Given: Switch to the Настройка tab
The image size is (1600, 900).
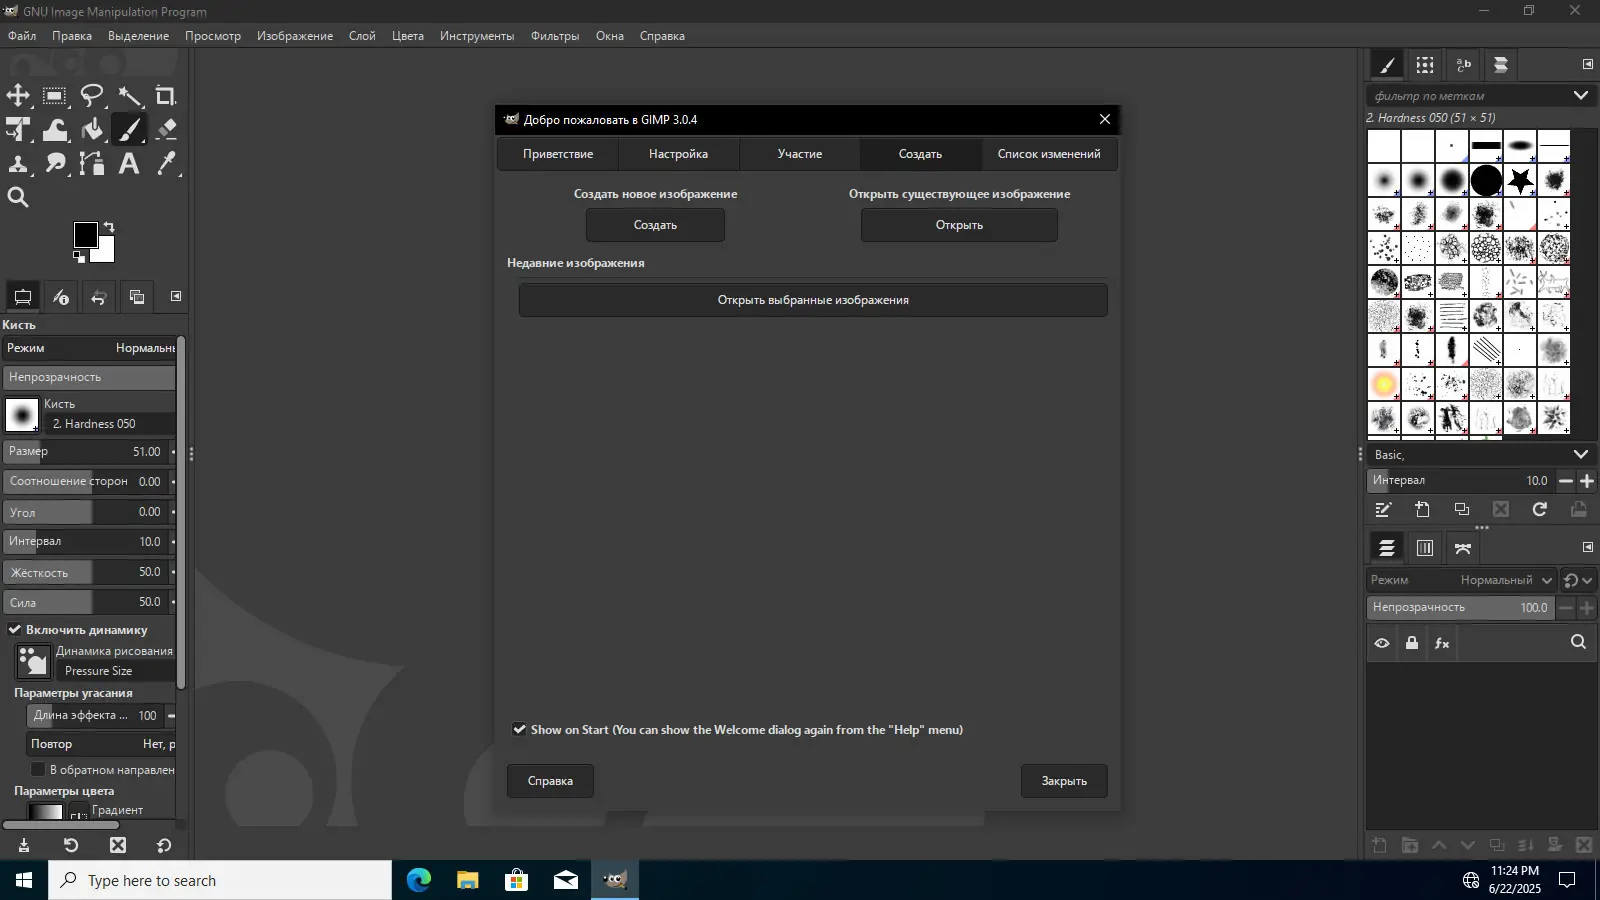Looking at the screenshot, I should pyautogui.click(x=678, y=154).
